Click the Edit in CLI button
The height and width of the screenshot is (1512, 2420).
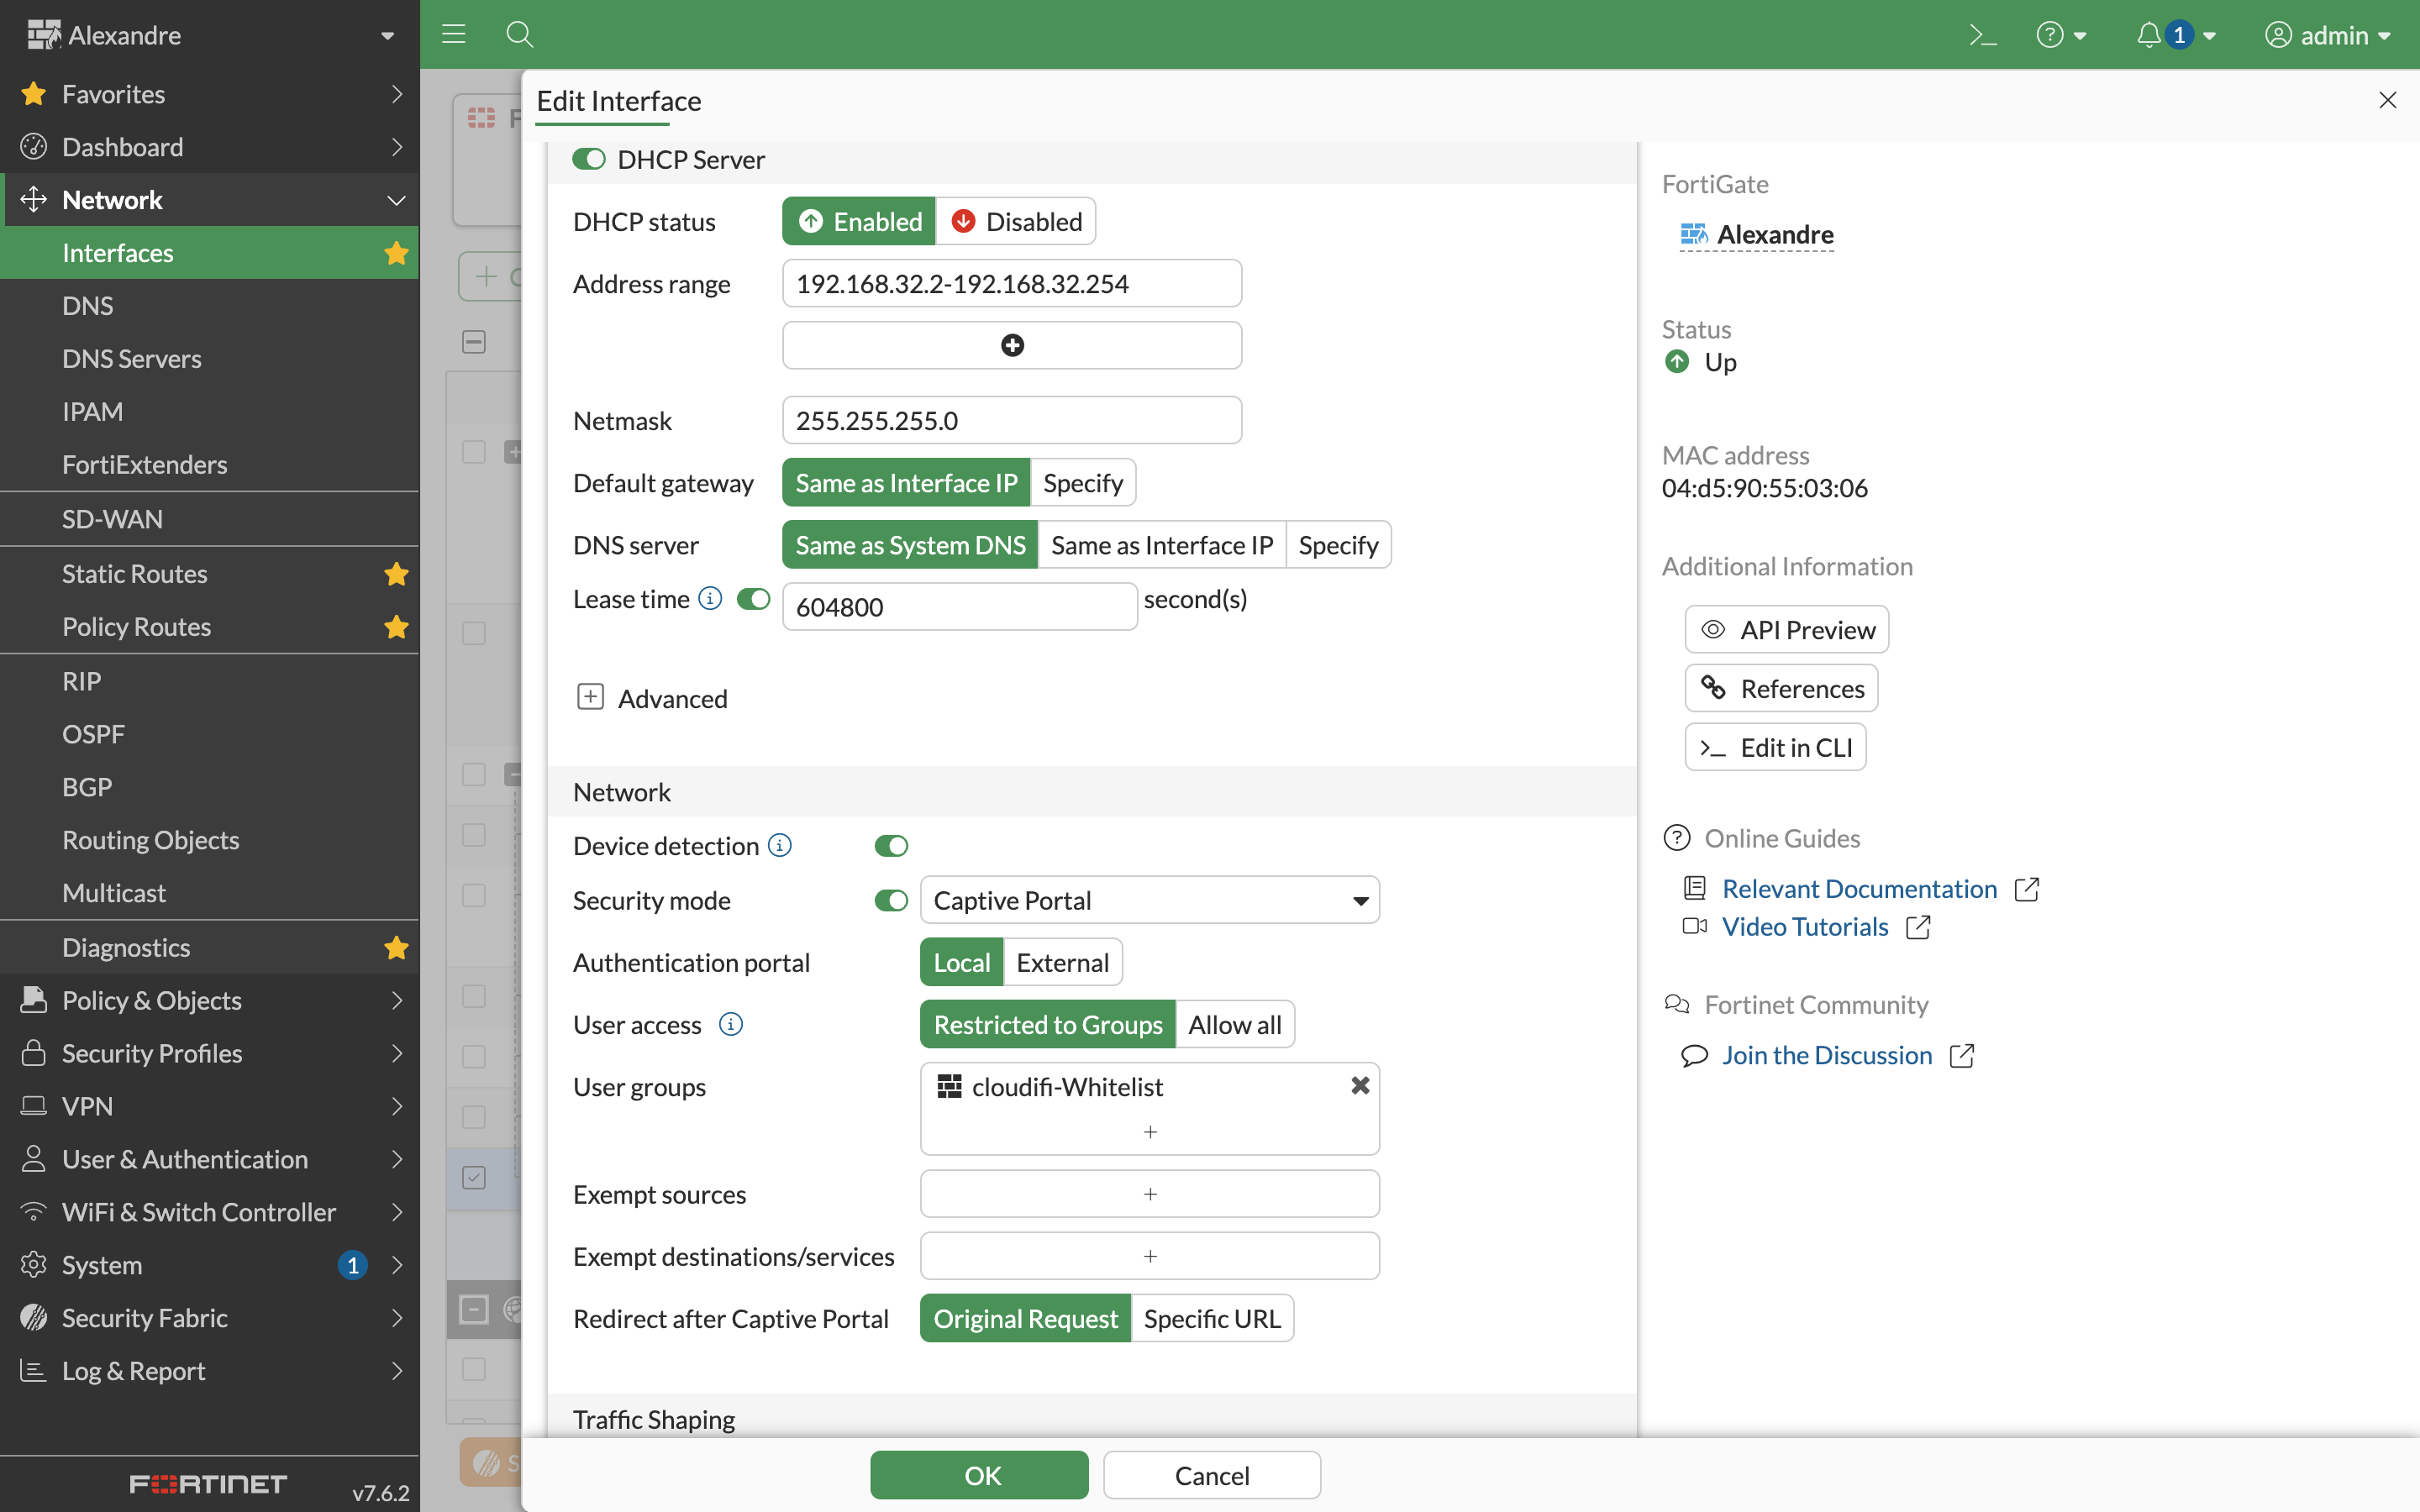(x=1775, y=747)
